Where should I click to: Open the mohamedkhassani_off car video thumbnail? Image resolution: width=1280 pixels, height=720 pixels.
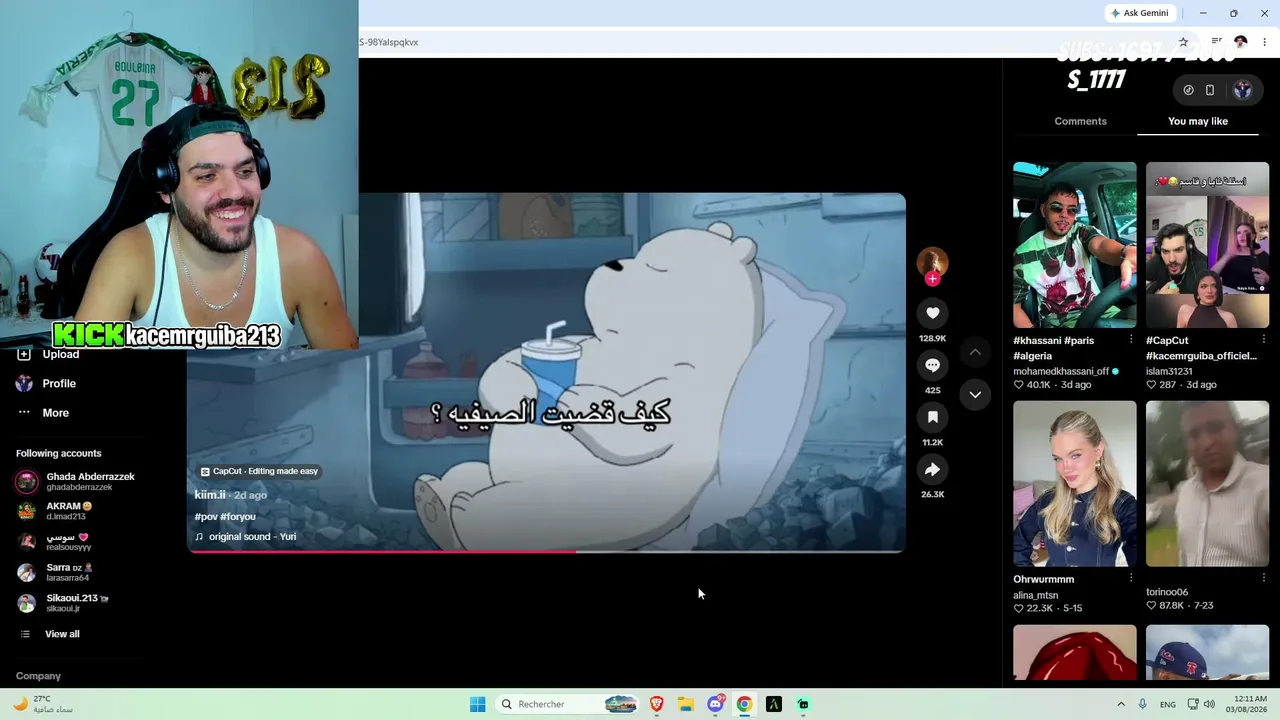pyautogui.click(x=1075, y=245)
